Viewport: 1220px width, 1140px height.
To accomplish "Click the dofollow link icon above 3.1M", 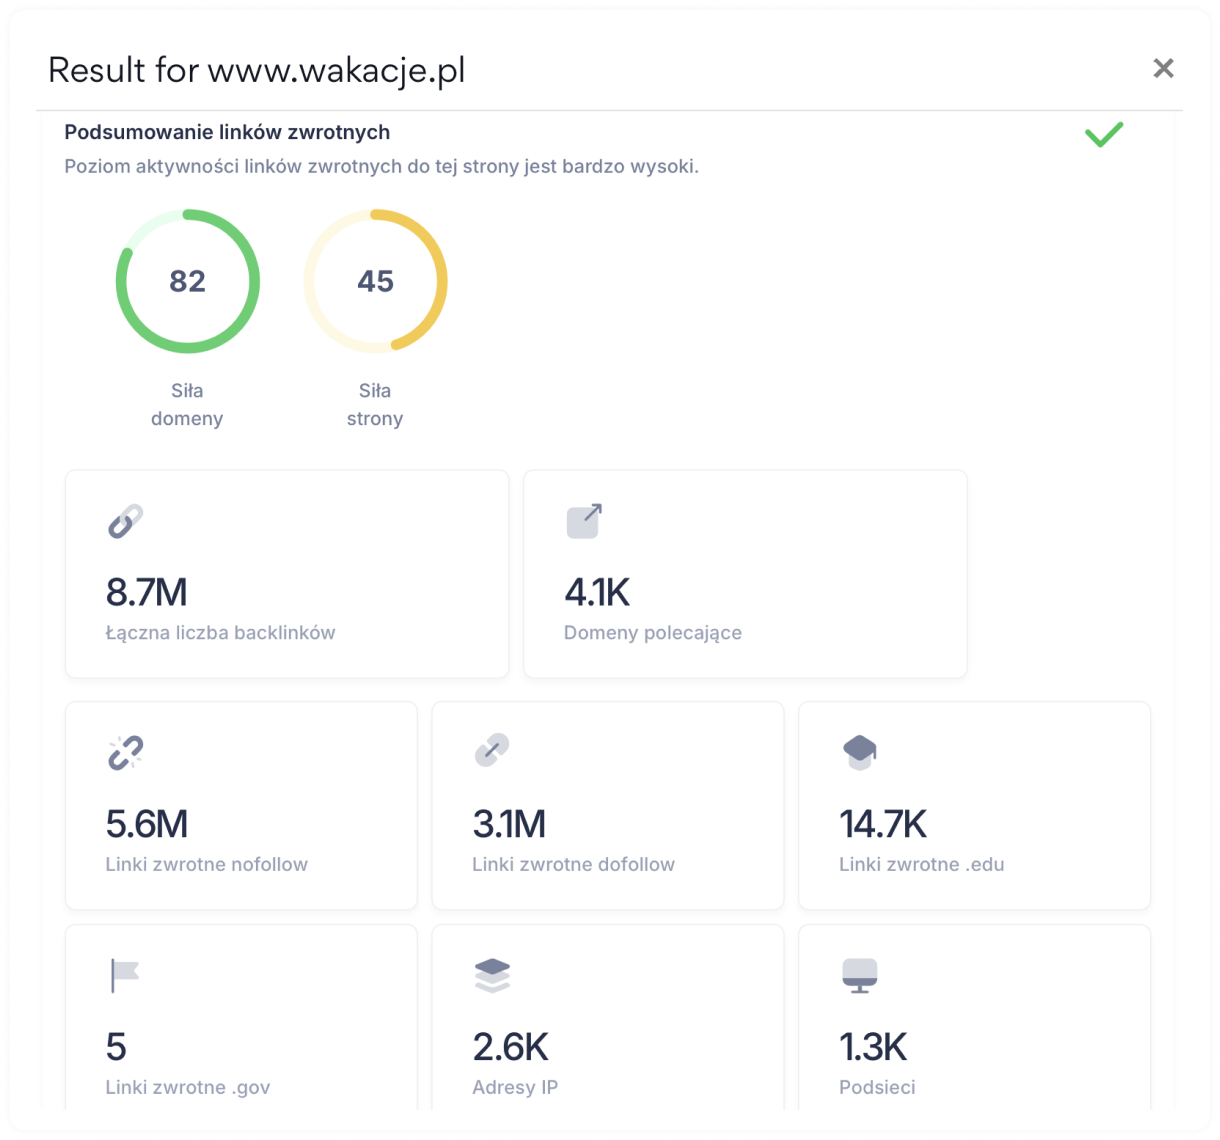I will tap(492, 750).
